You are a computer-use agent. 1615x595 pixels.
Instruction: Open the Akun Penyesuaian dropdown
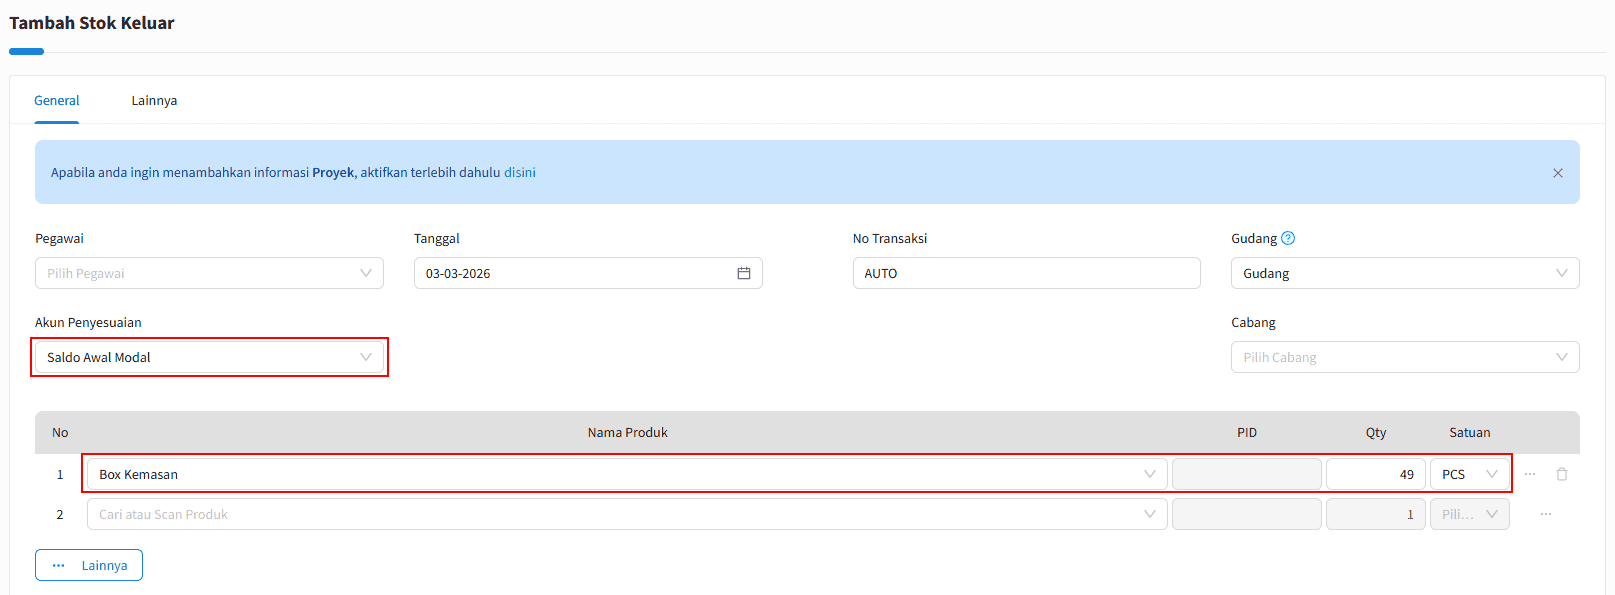(x=209, y=357)
